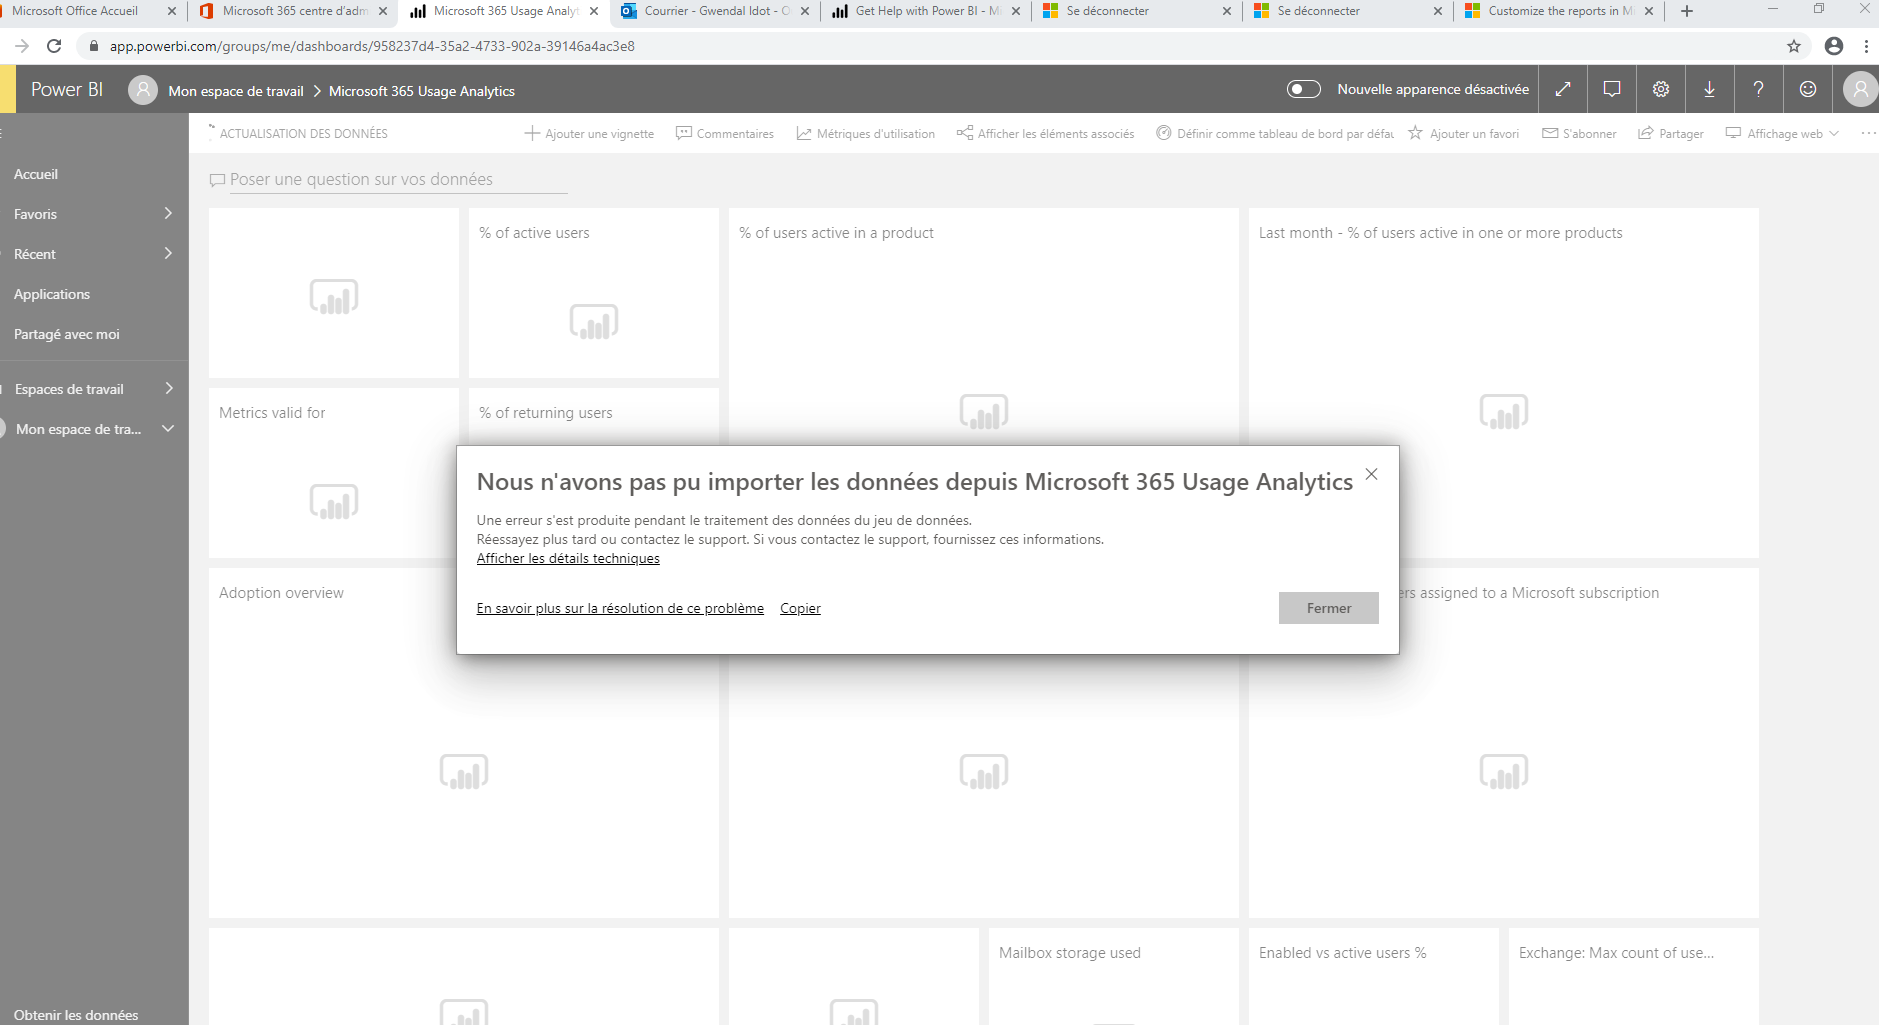Open notifications speech bubble icon in header
The height and width of the screenshot is (1025, 1879).
click(1612, 89)
